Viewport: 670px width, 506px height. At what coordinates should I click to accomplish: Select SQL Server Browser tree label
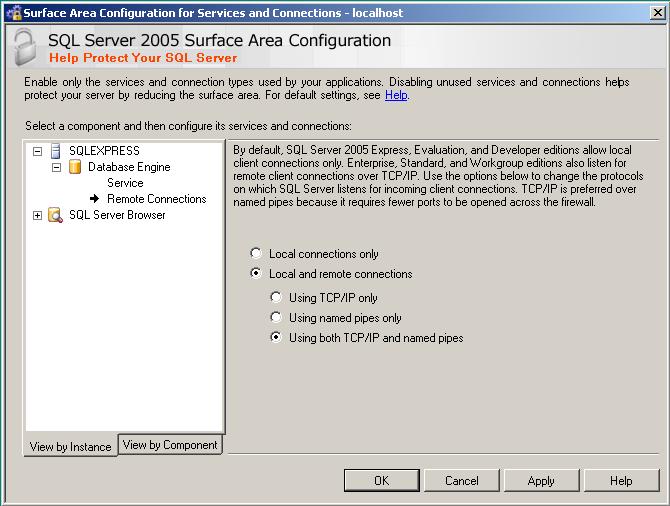click(117, 215)
